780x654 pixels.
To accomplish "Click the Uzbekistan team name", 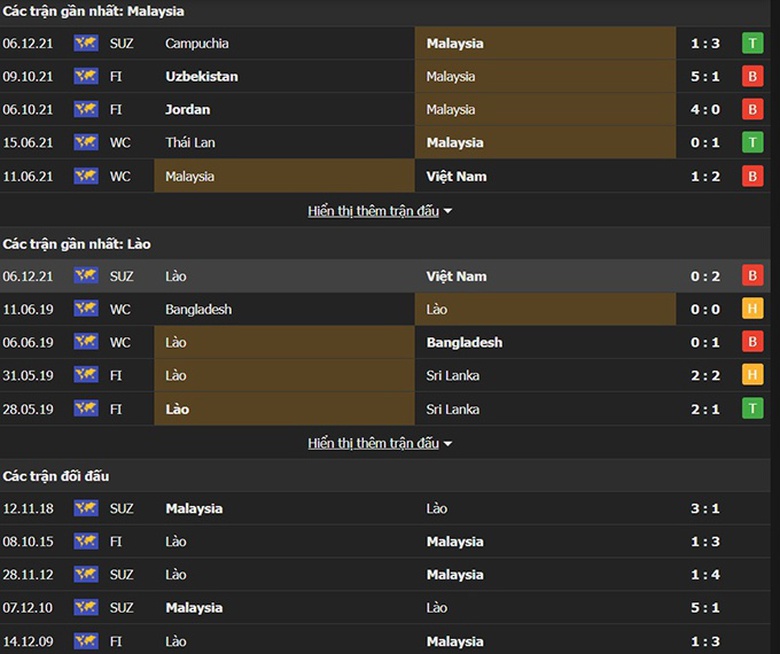I will pos(201,76).
